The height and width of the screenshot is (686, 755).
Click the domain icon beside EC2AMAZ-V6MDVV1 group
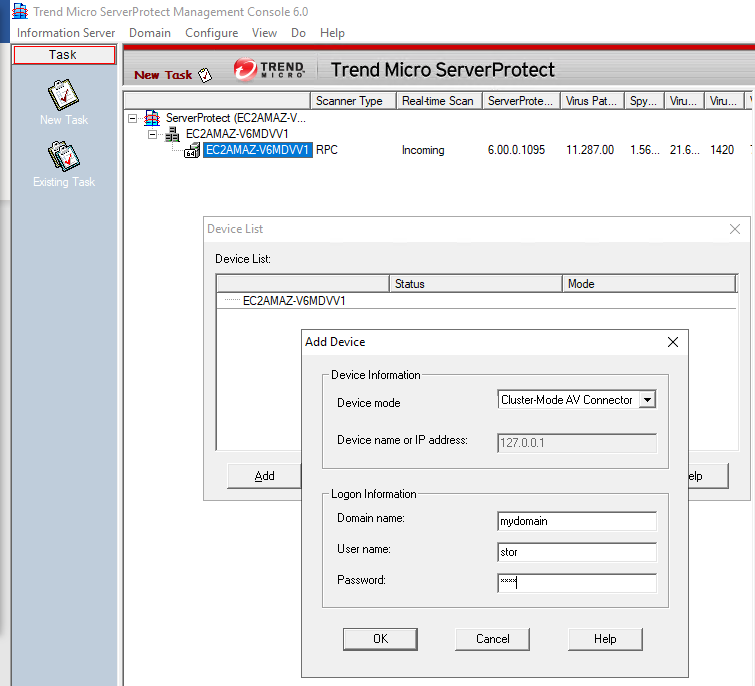tap(172, 134)
